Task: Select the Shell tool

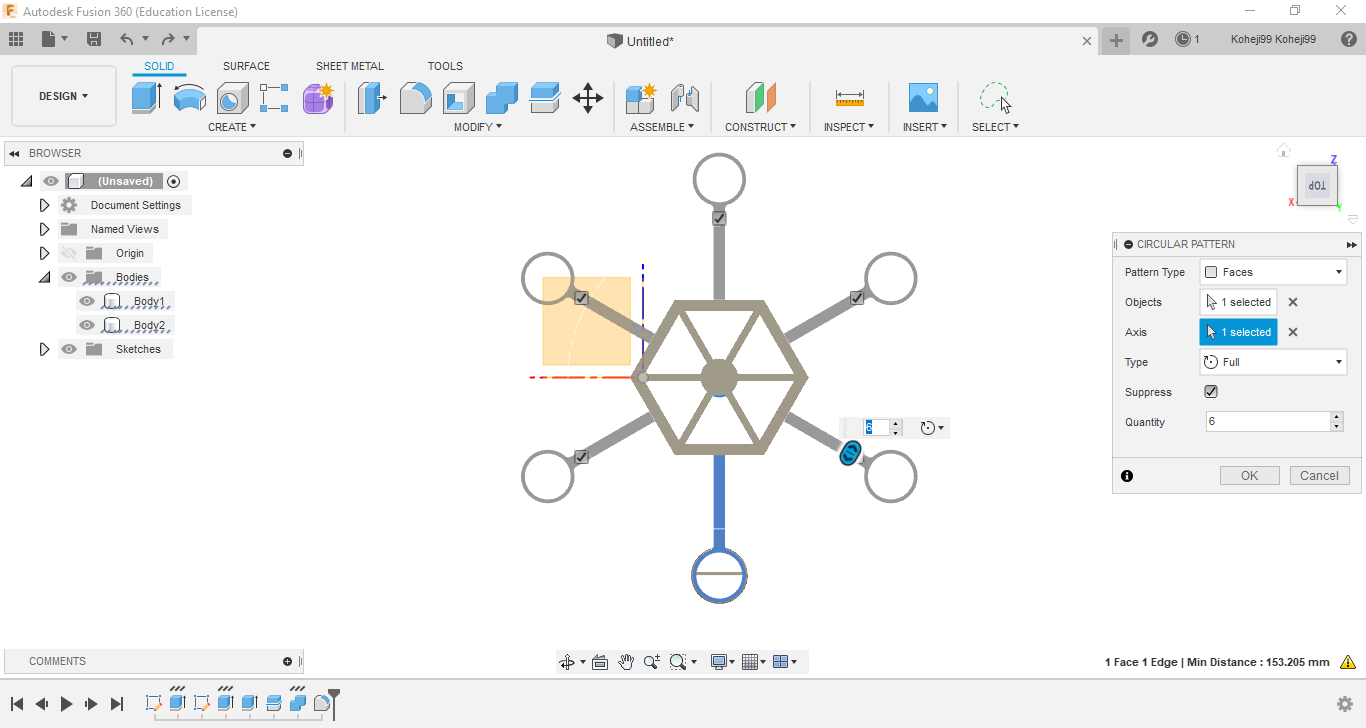Action: (459, 98)
